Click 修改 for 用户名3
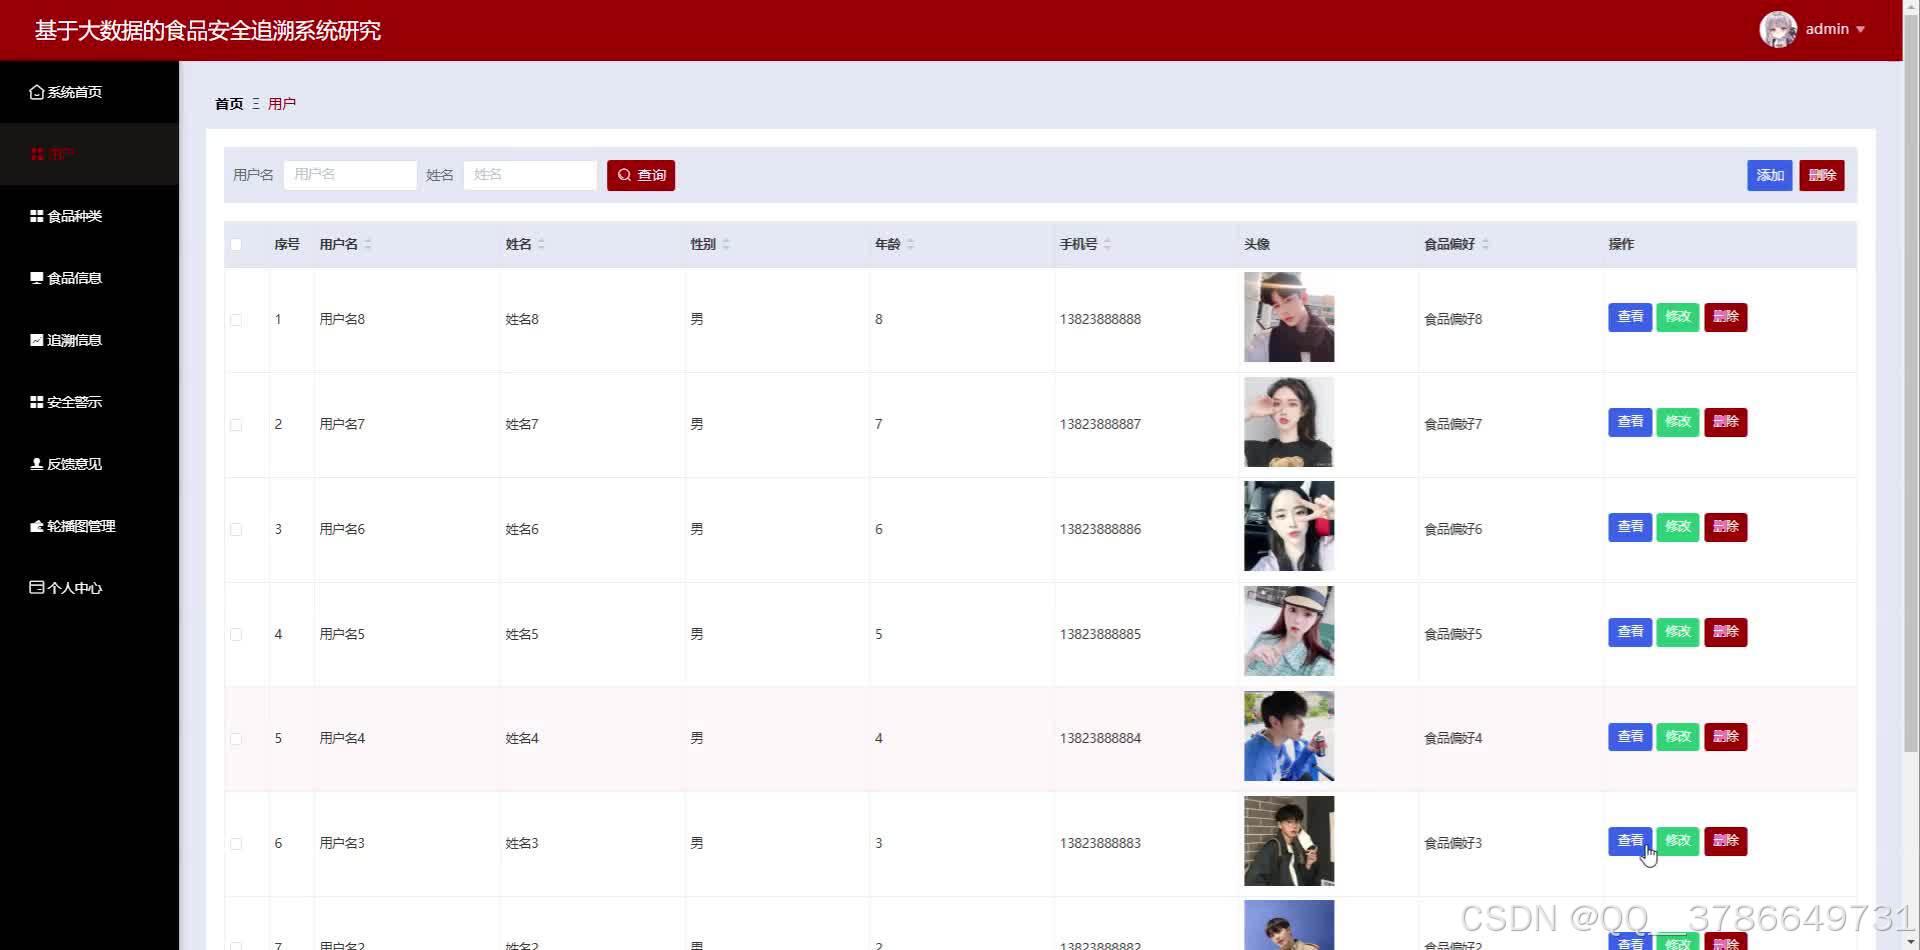 click(1678, 841)
